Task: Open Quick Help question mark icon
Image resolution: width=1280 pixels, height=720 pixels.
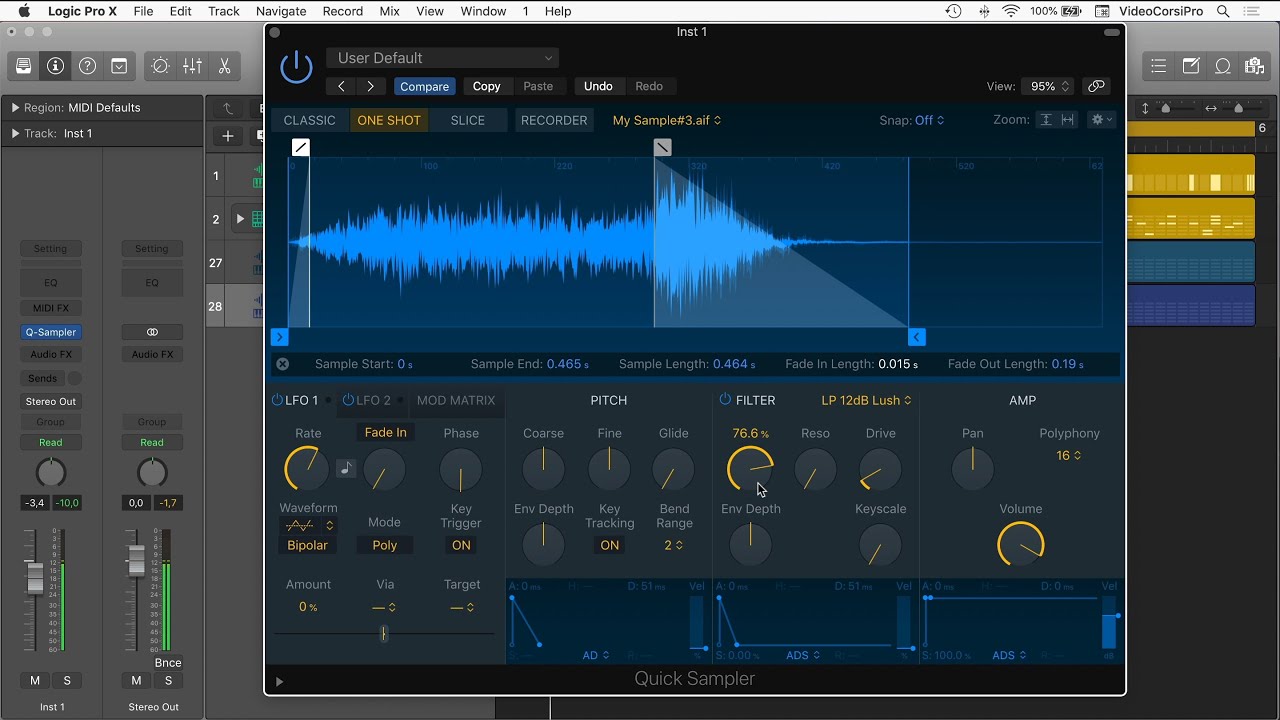Action: click(x=88, y=66)
